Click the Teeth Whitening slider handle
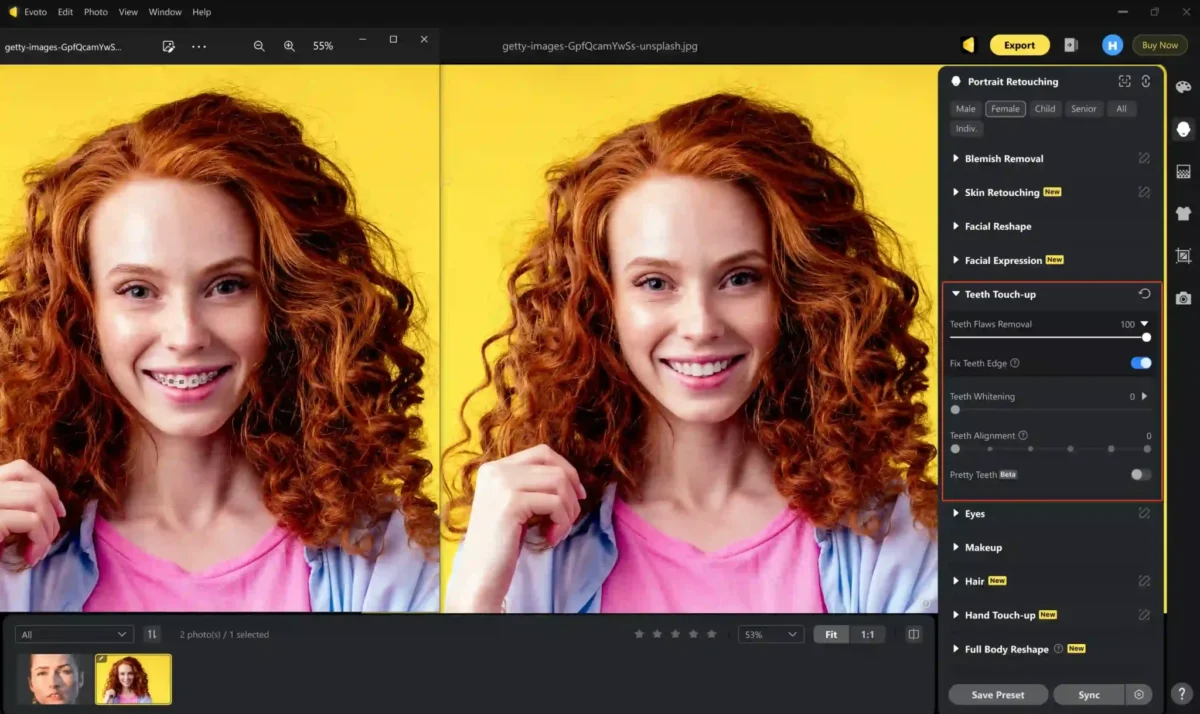The width and height of the screenshot is (1200, 714). point(955,409)
